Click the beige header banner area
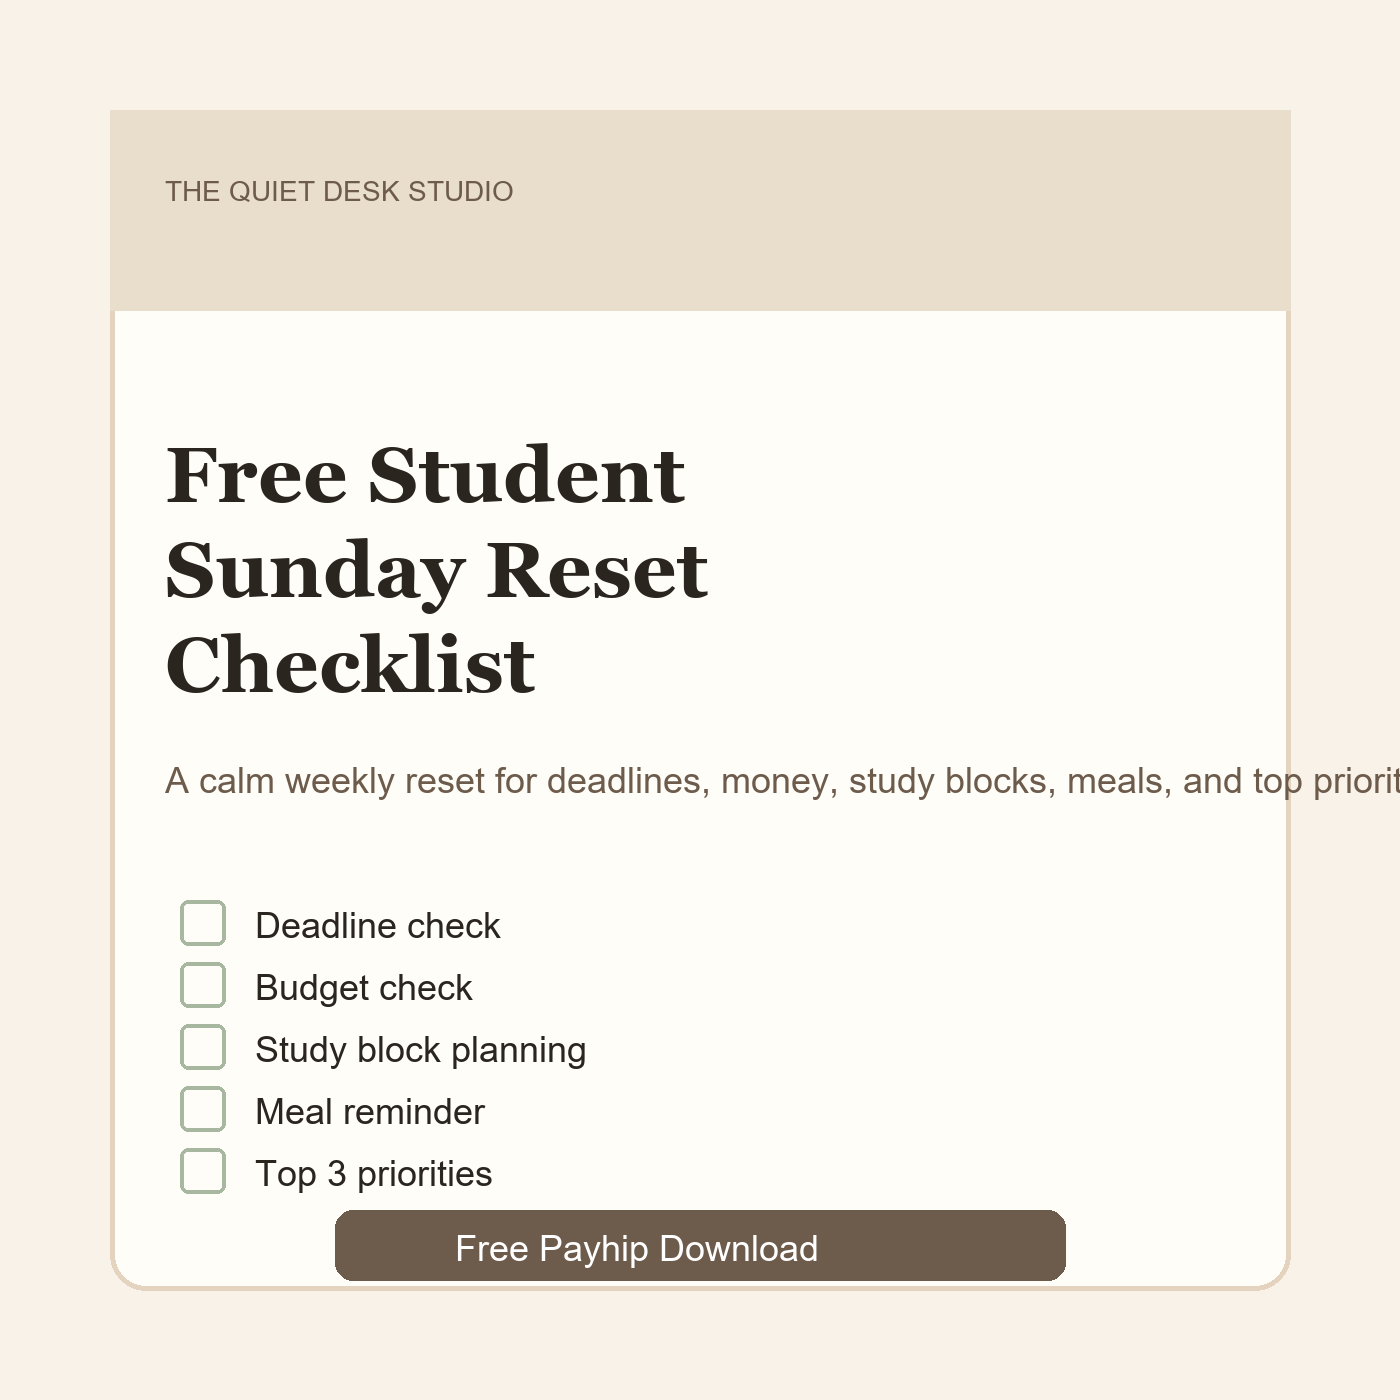Image resolution: width=1400 pixels, height=1400 pixels. click(x=700, y=210)
